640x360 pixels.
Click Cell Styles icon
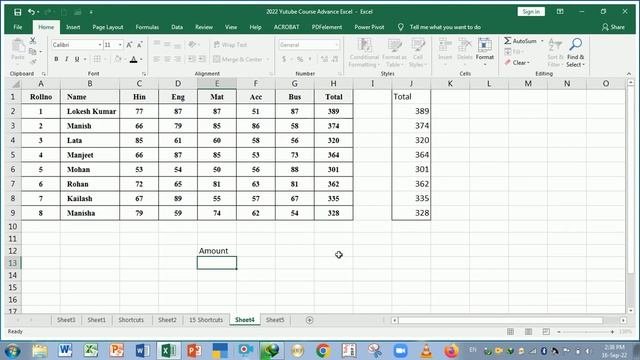click(418, 52)
